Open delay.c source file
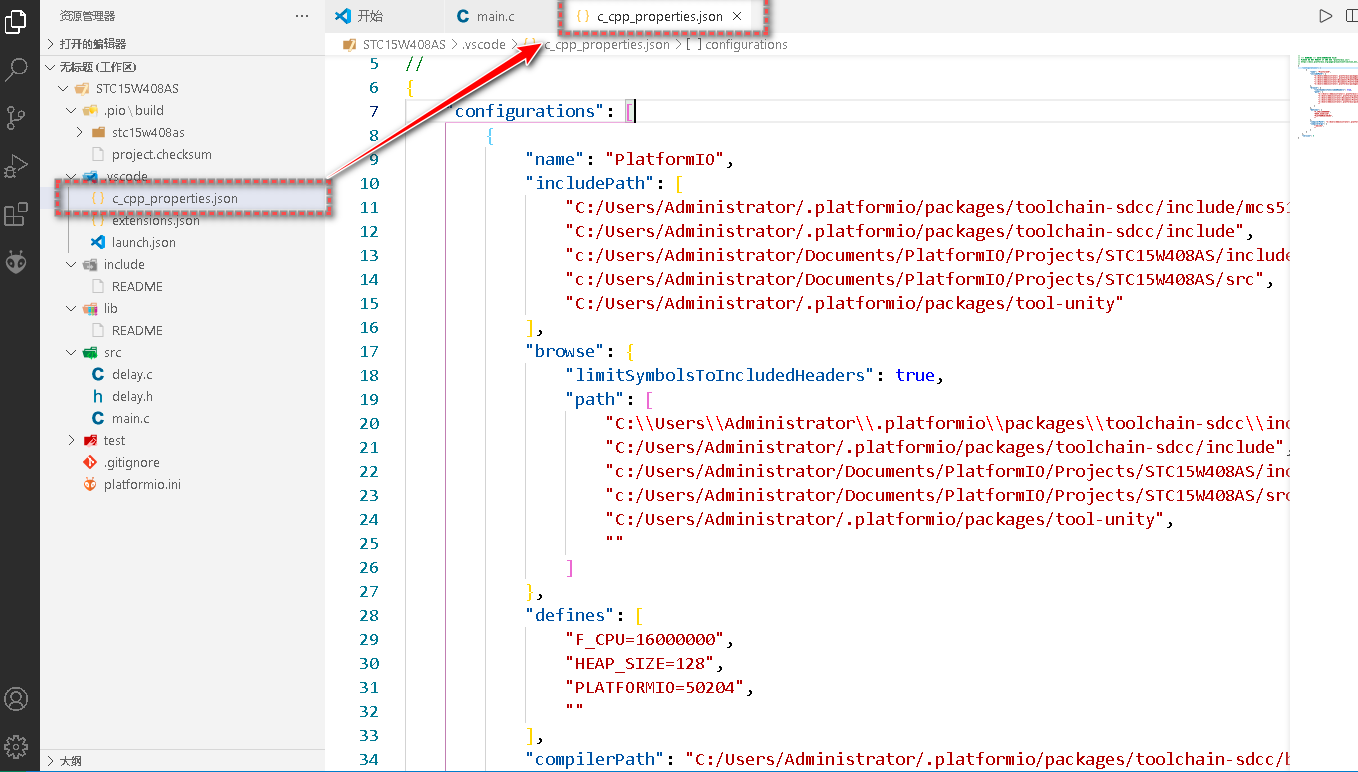The image size is (1358, 772). [182, 374]
